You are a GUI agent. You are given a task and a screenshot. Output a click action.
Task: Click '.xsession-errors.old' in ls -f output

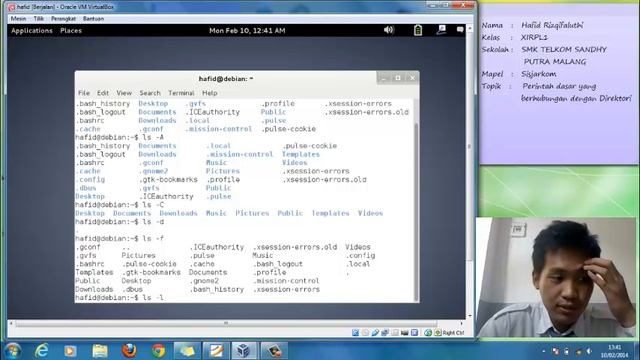295,247
